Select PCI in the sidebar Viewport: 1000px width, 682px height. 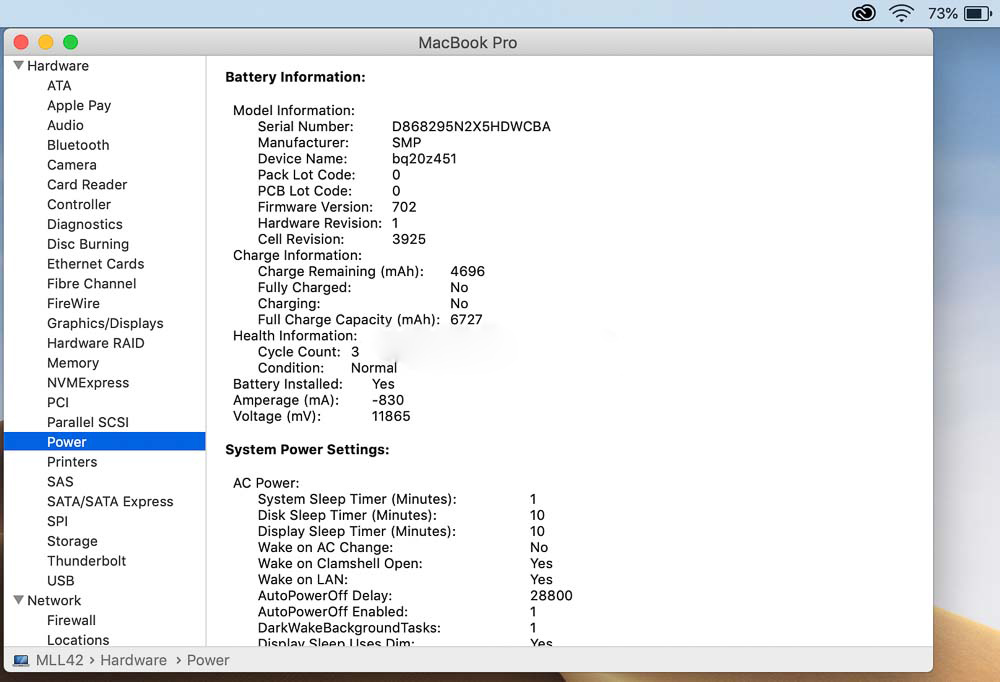(57, 402)
